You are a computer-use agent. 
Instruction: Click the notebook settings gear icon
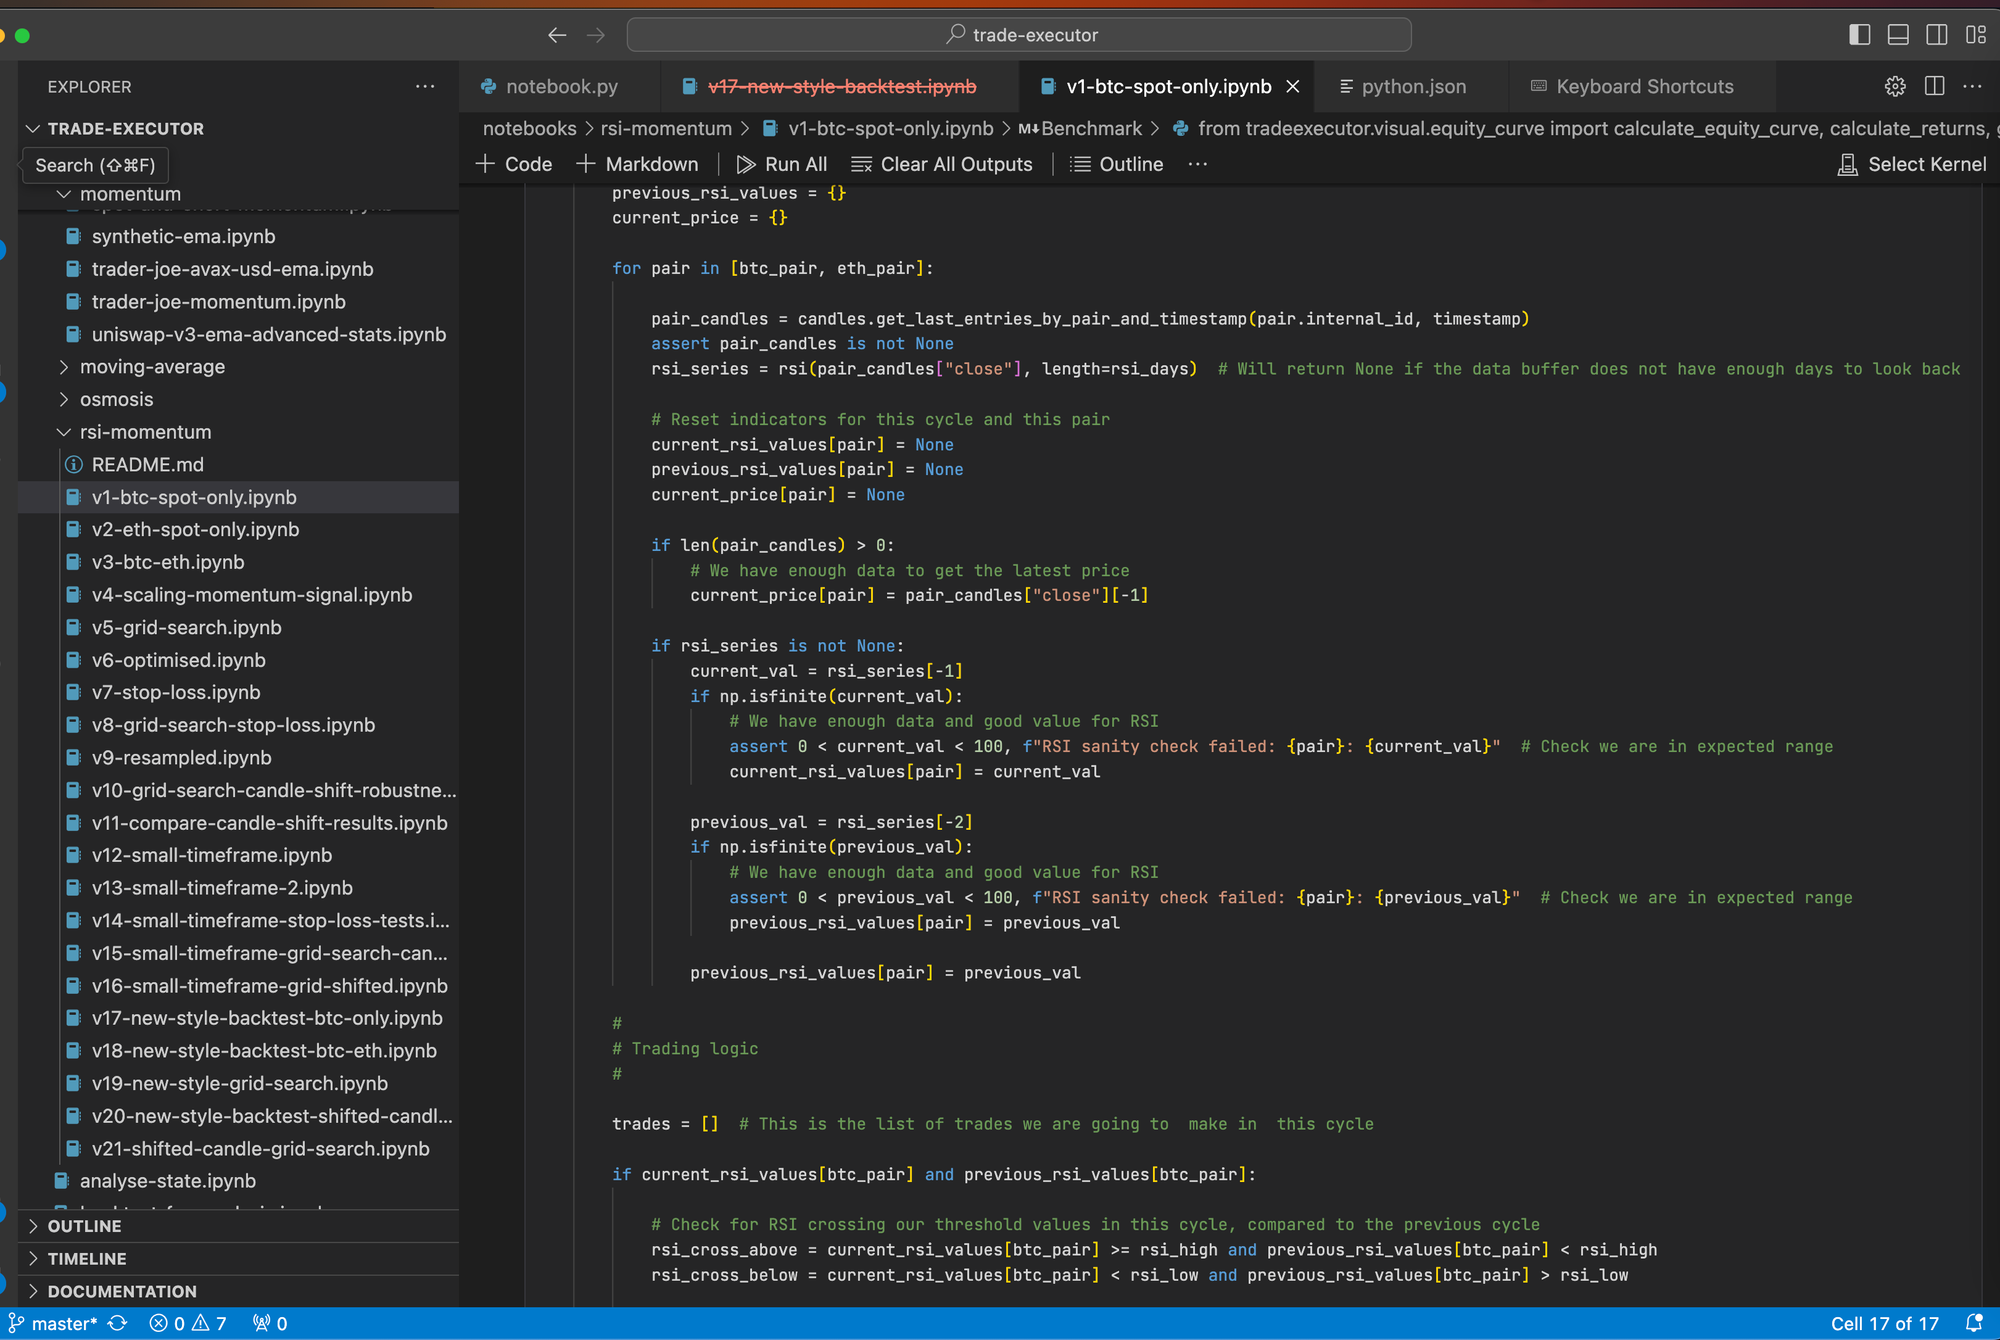(1895, 87)
